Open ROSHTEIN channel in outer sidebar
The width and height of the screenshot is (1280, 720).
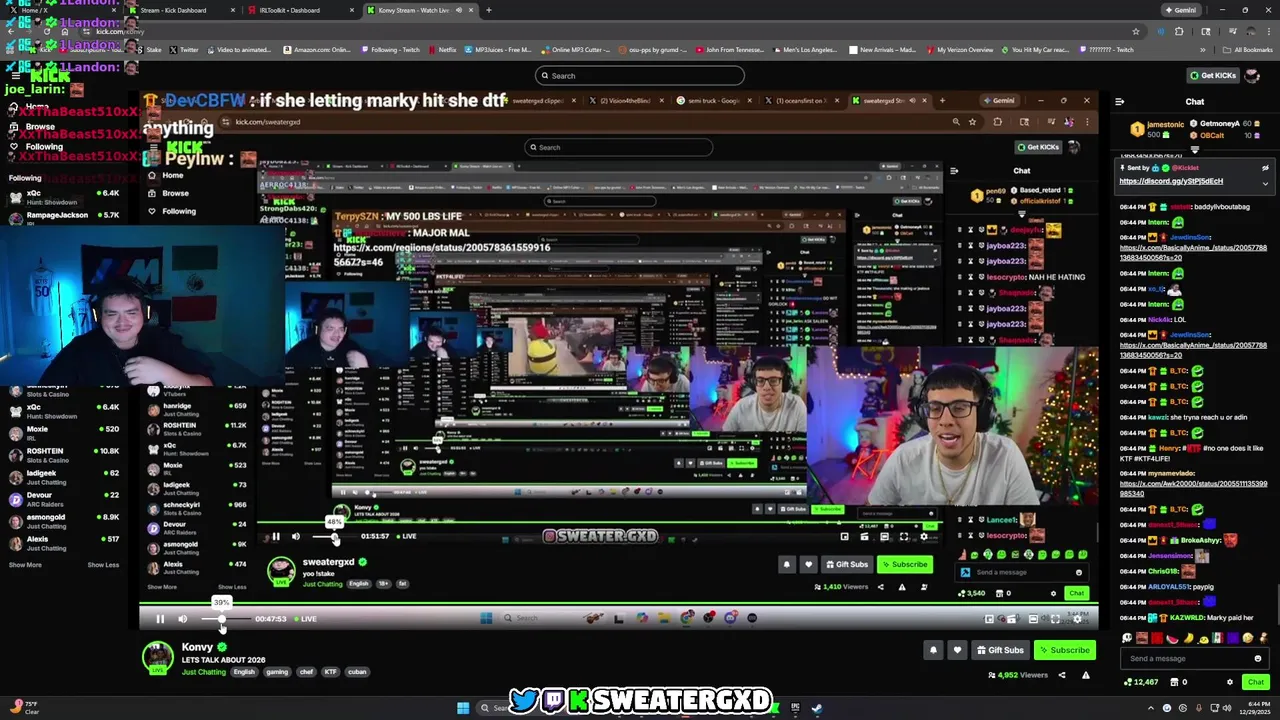click(62, 454)
